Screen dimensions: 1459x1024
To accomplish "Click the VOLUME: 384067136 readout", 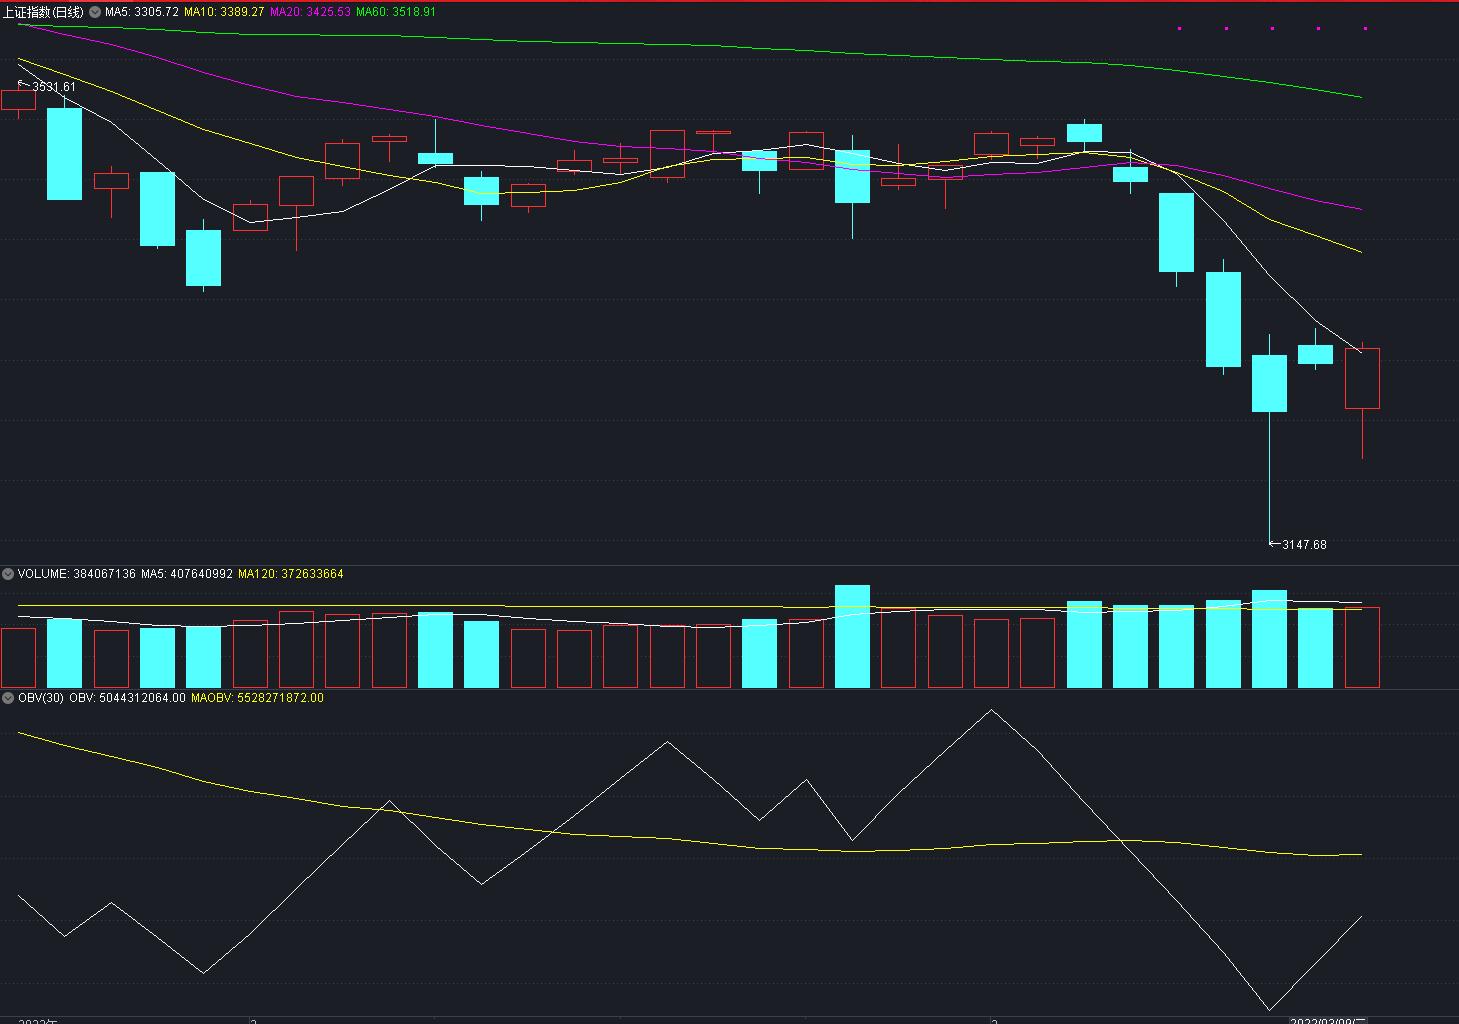I will tap(77, 574).
